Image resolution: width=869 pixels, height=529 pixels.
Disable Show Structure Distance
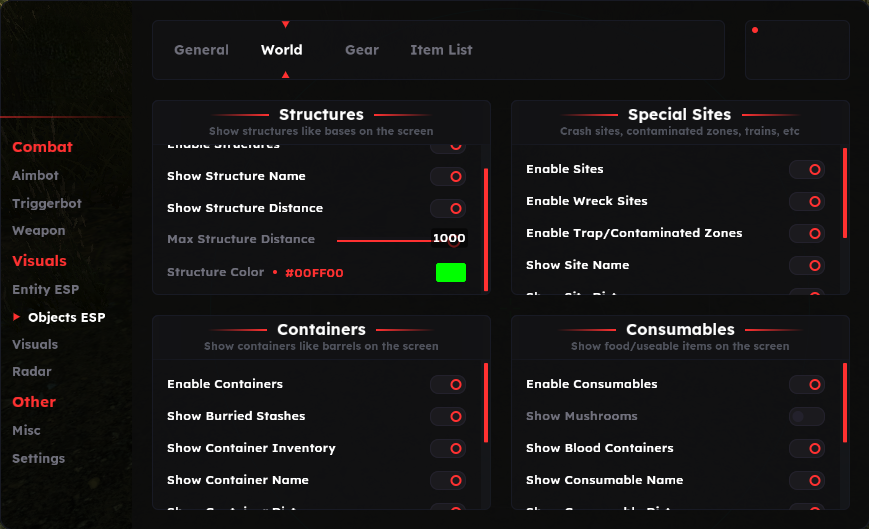[x=448, y=208]
